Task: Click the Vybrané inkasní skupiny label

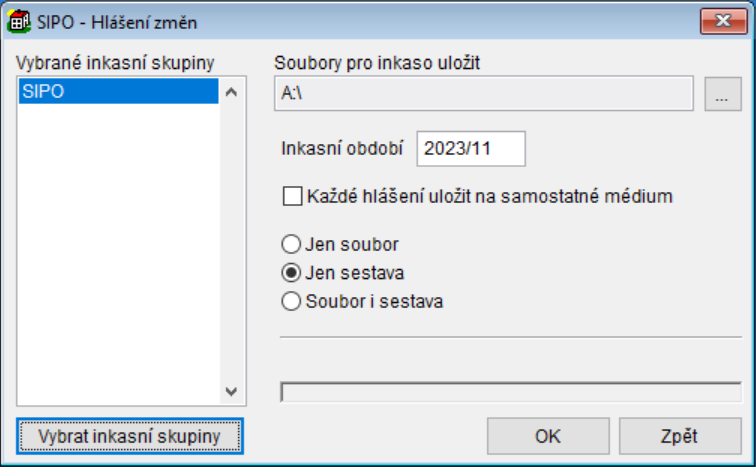Action: tap(115, 63)
